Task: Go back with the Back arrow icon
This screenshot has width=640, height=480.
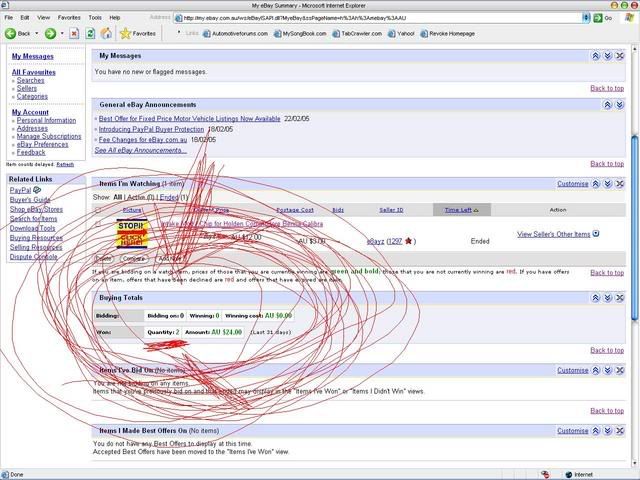Action: (11, 33)
